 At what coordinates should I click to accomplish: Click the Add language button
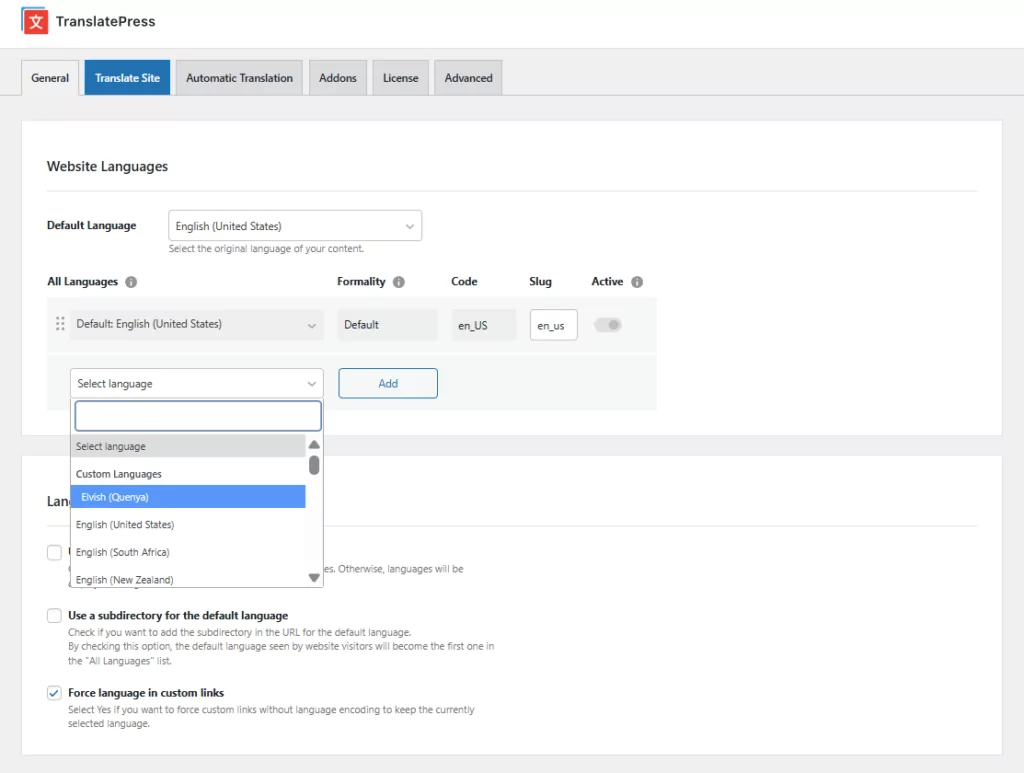tap(388, 383)
